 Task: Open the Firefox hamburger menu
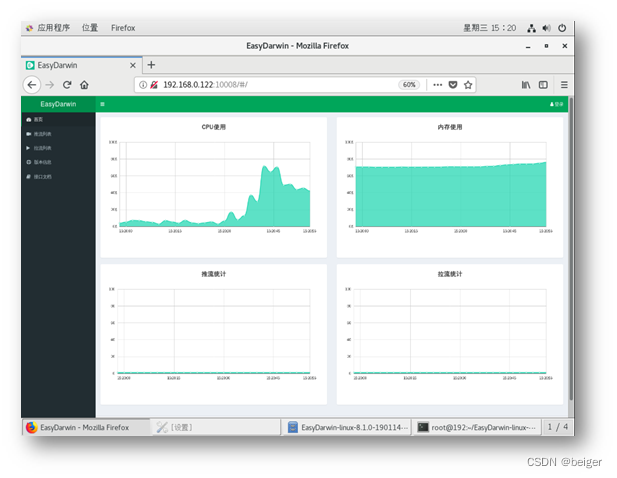click(564, 85)
